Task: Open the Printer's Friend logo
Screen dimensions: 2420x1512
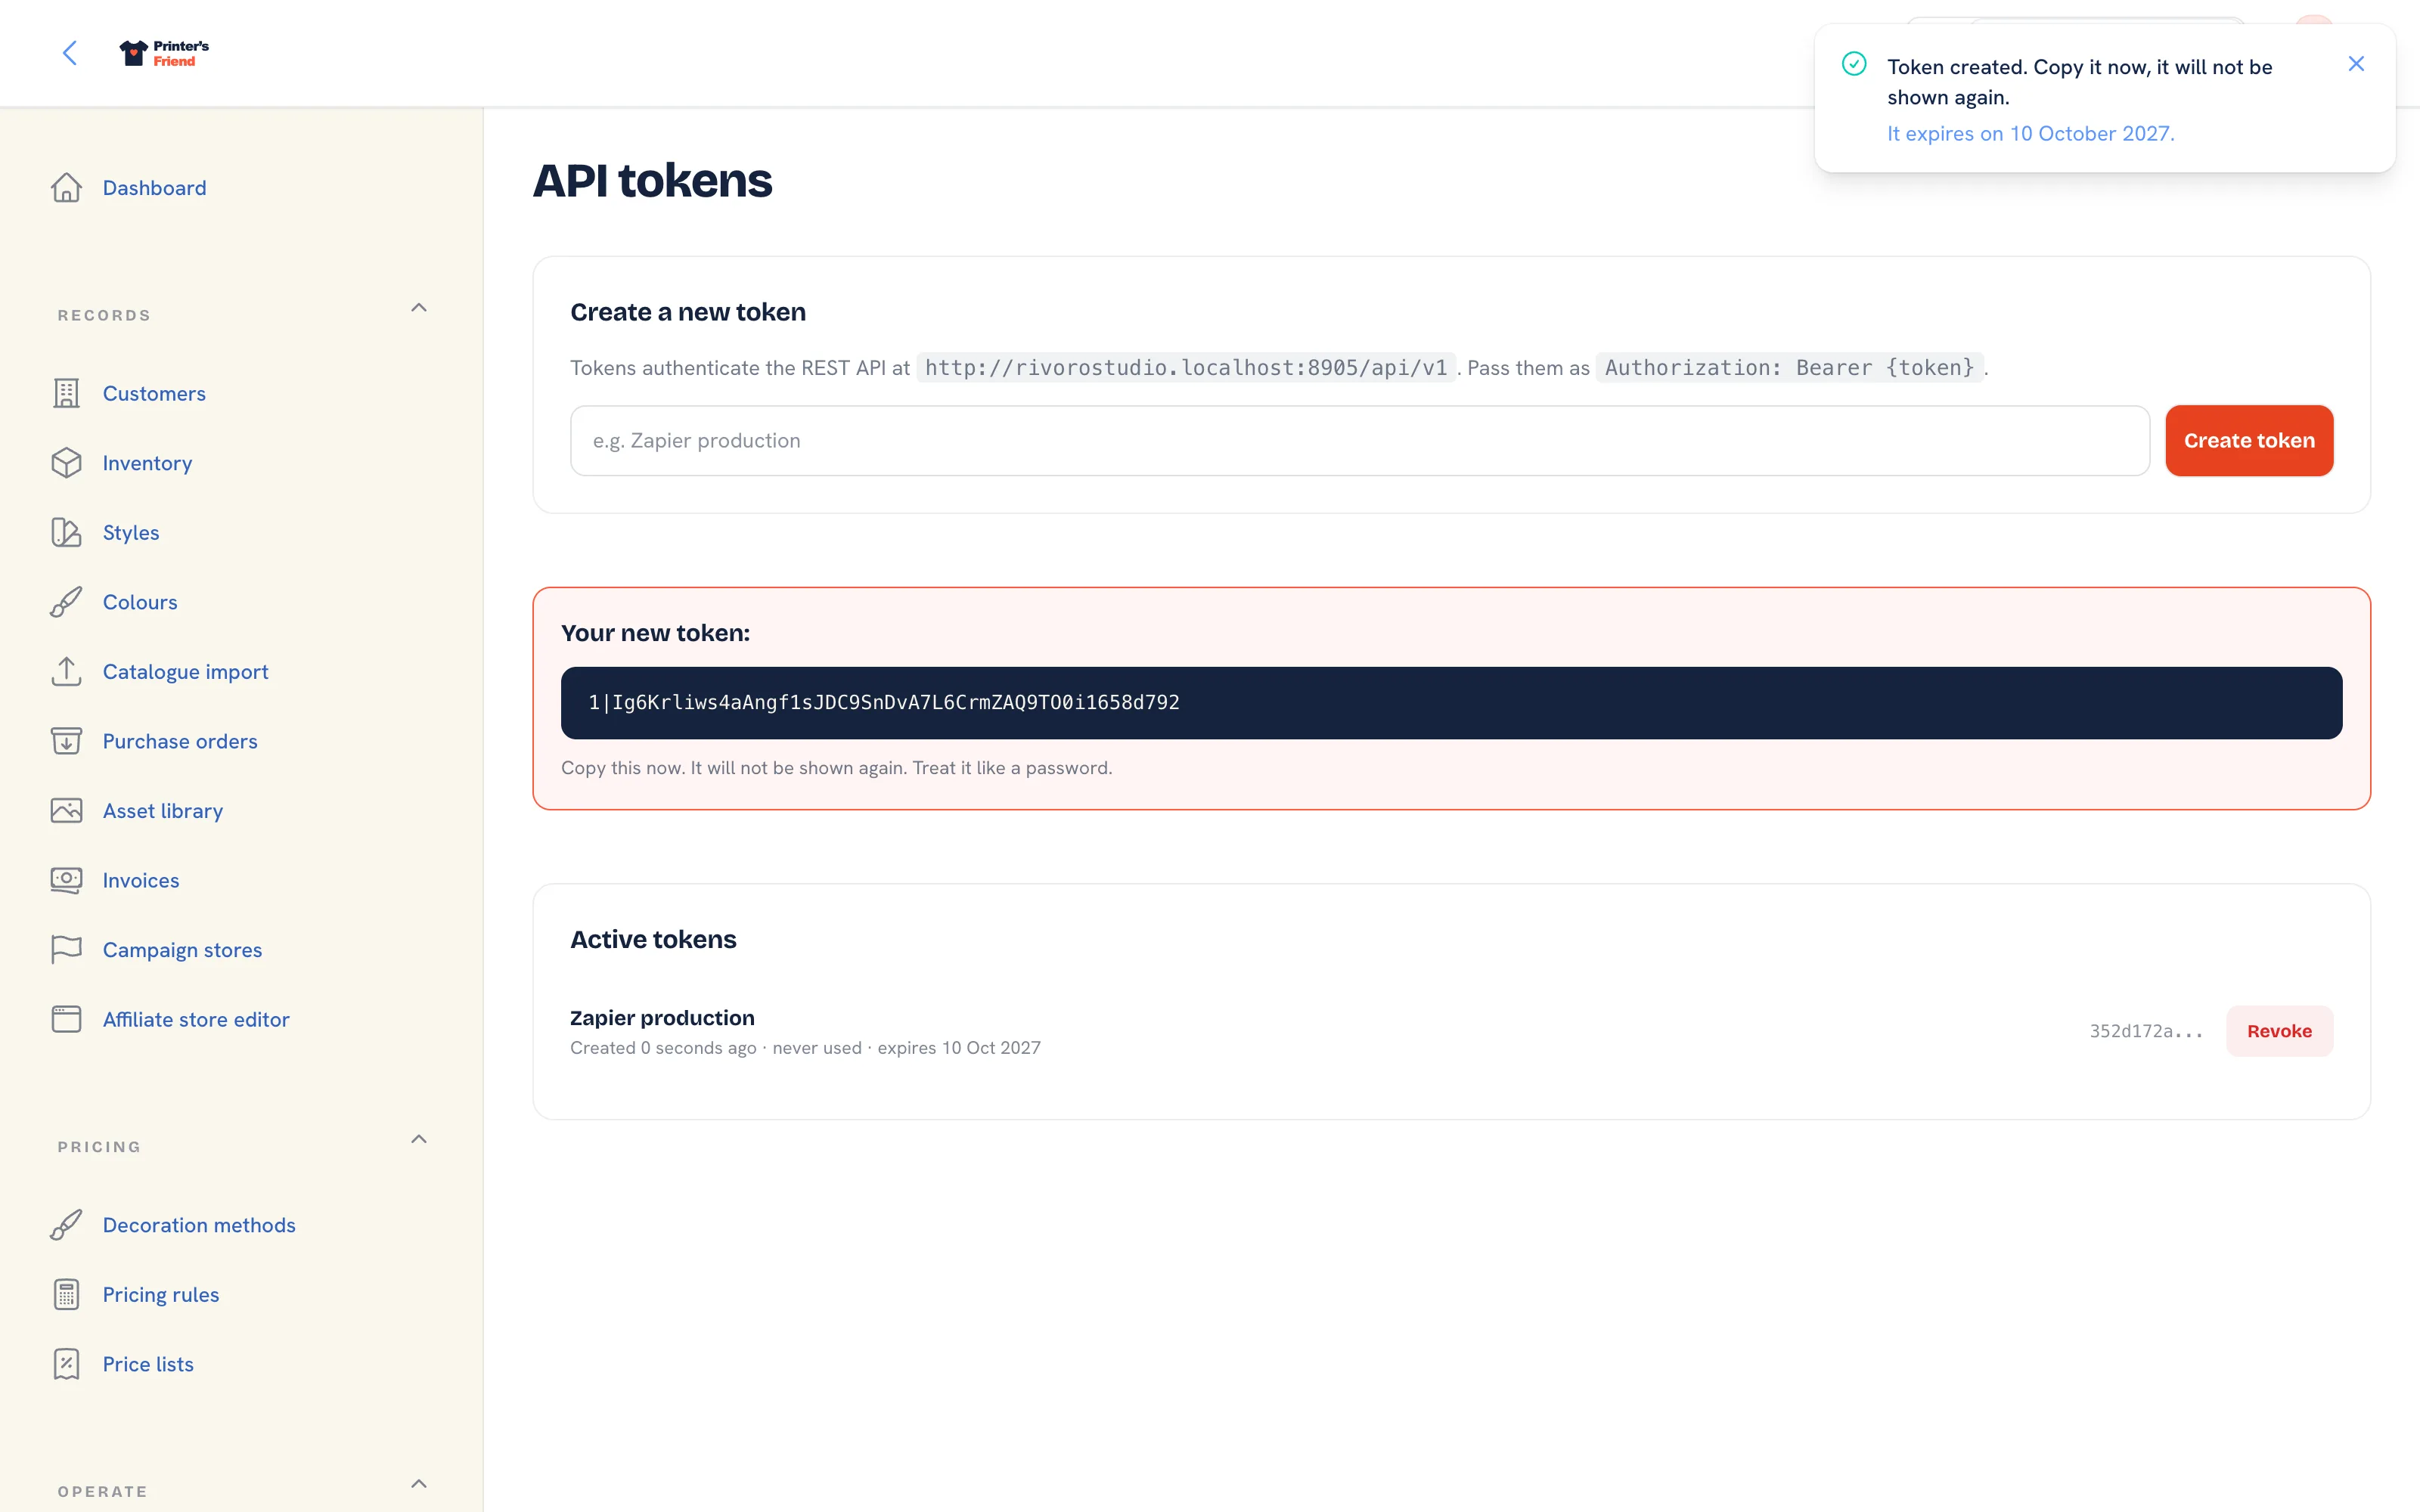Action: (x=164, y=53)
